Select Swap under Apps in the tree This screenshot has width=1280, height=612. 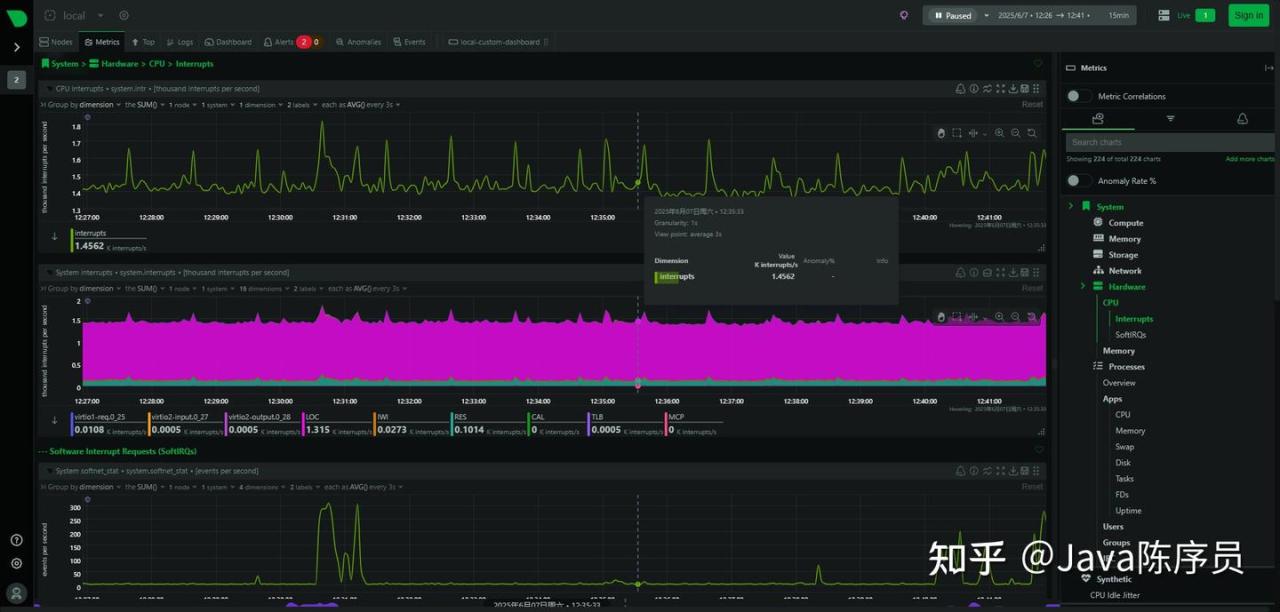click(1125, 447)
